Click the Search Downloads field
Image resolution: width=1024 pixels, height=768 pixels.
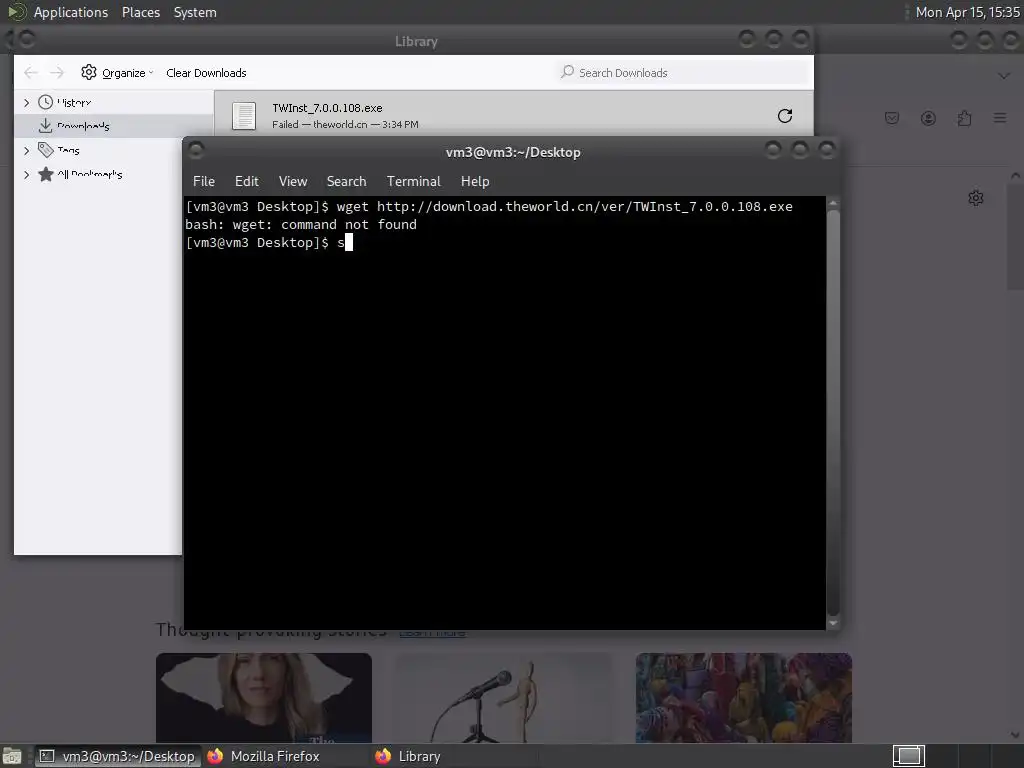(684, 72)
